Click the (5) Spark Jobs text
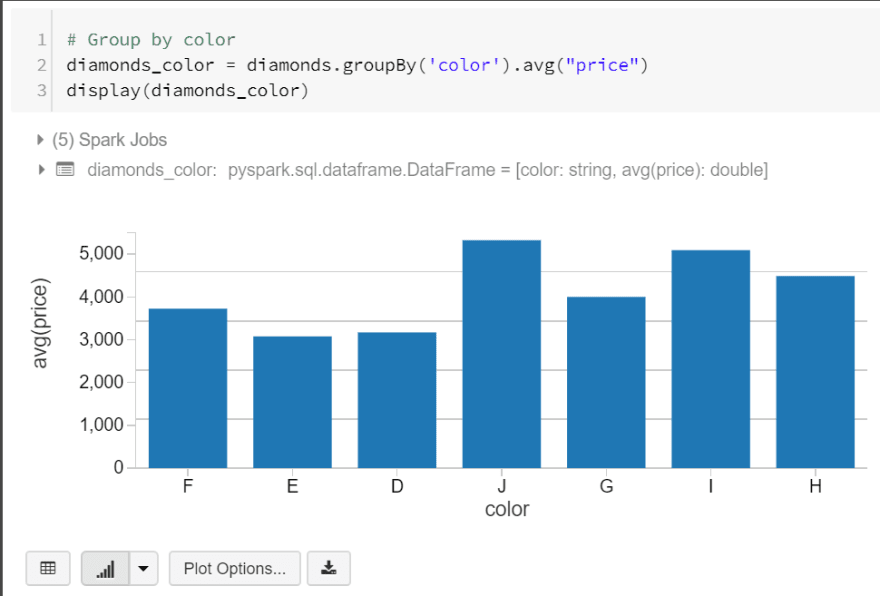The height and width of the screenshot is (596, 880). click(109, 140)
